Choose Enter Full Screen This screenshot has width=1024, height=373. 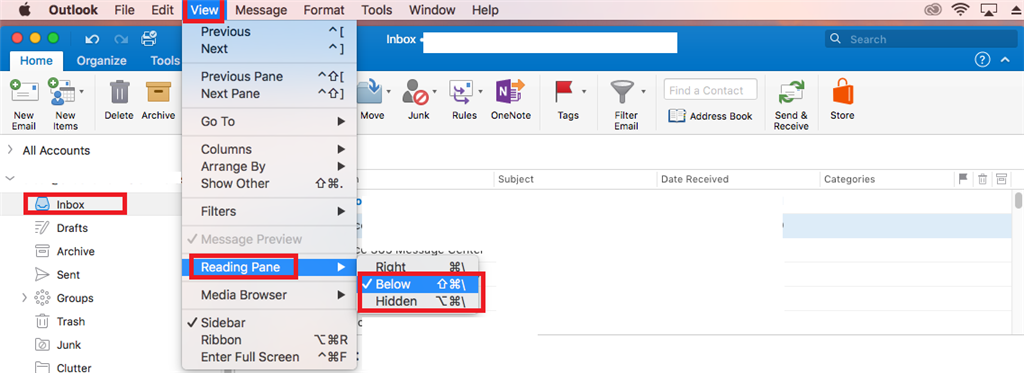point(269,357)
